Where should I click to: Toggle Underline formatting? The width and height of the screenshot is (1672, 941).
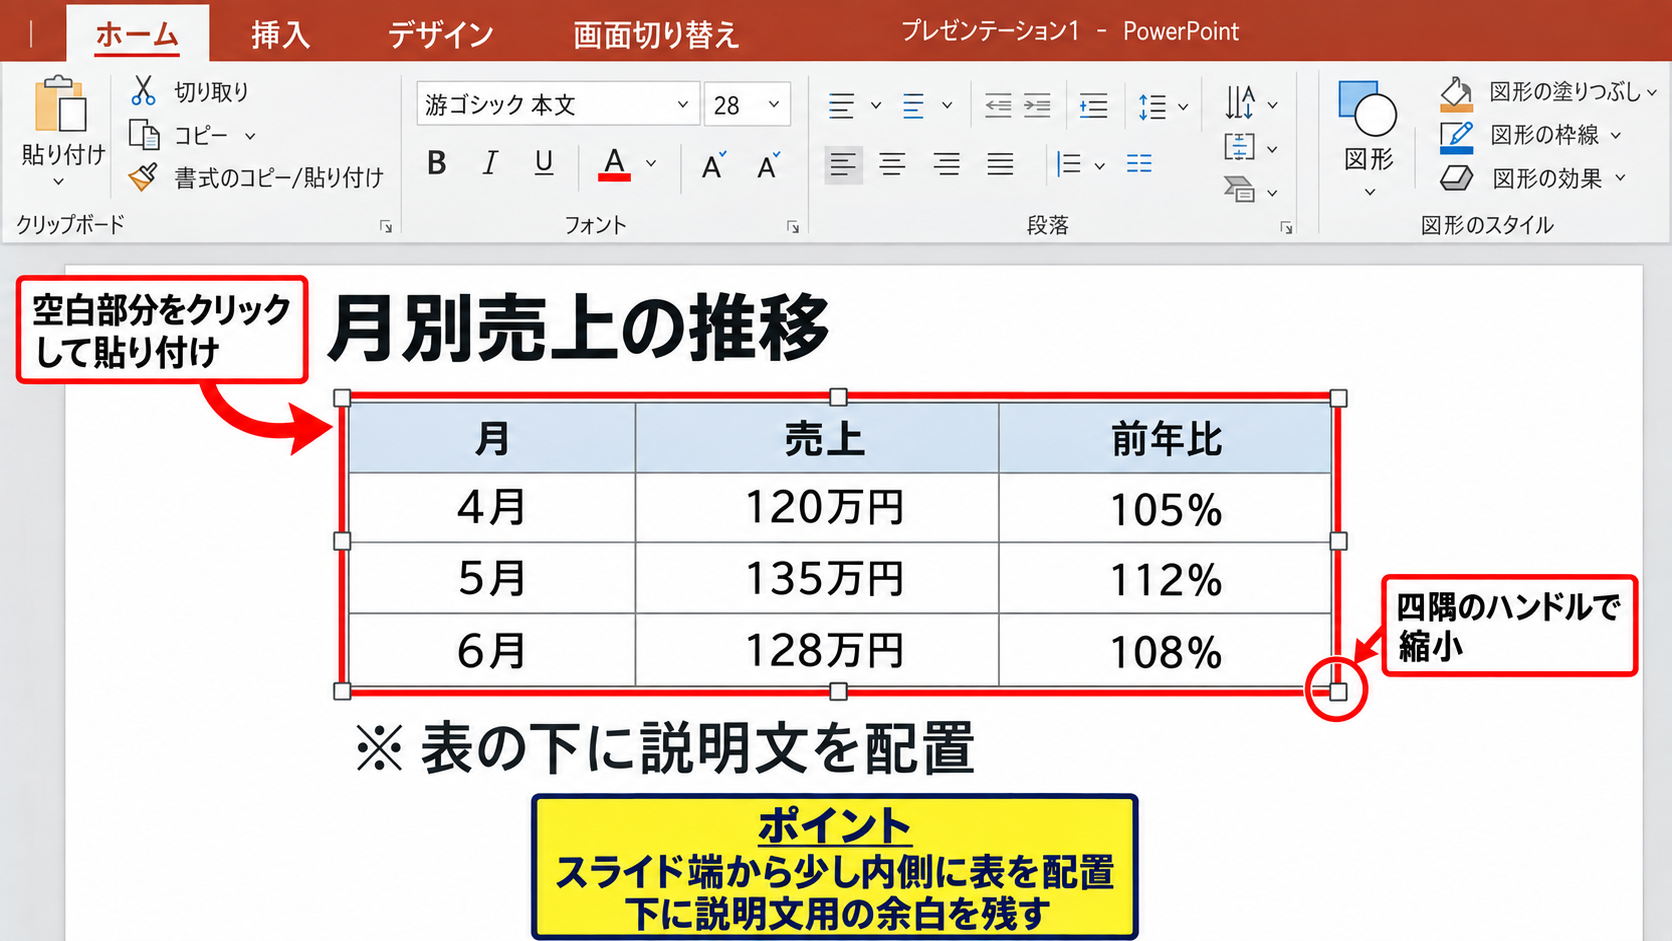544,163
